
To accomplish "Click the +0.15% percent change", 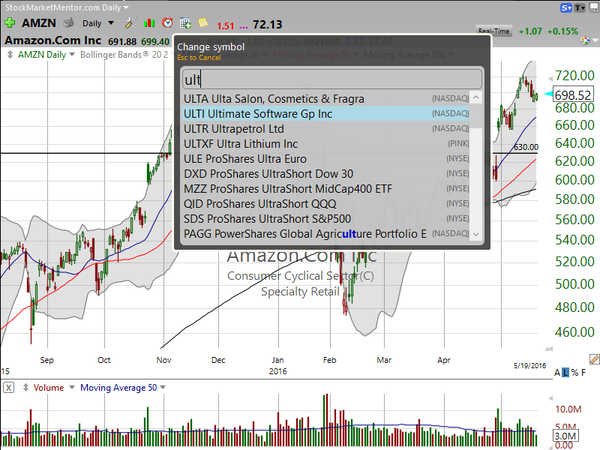I will point(562,31).
